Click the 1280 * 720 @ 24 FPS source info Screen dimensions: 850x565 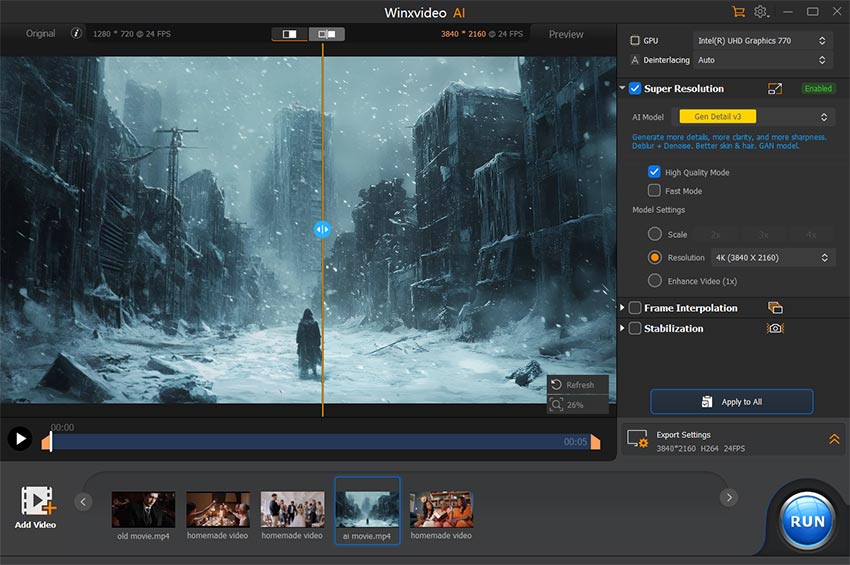coord(132,34)
